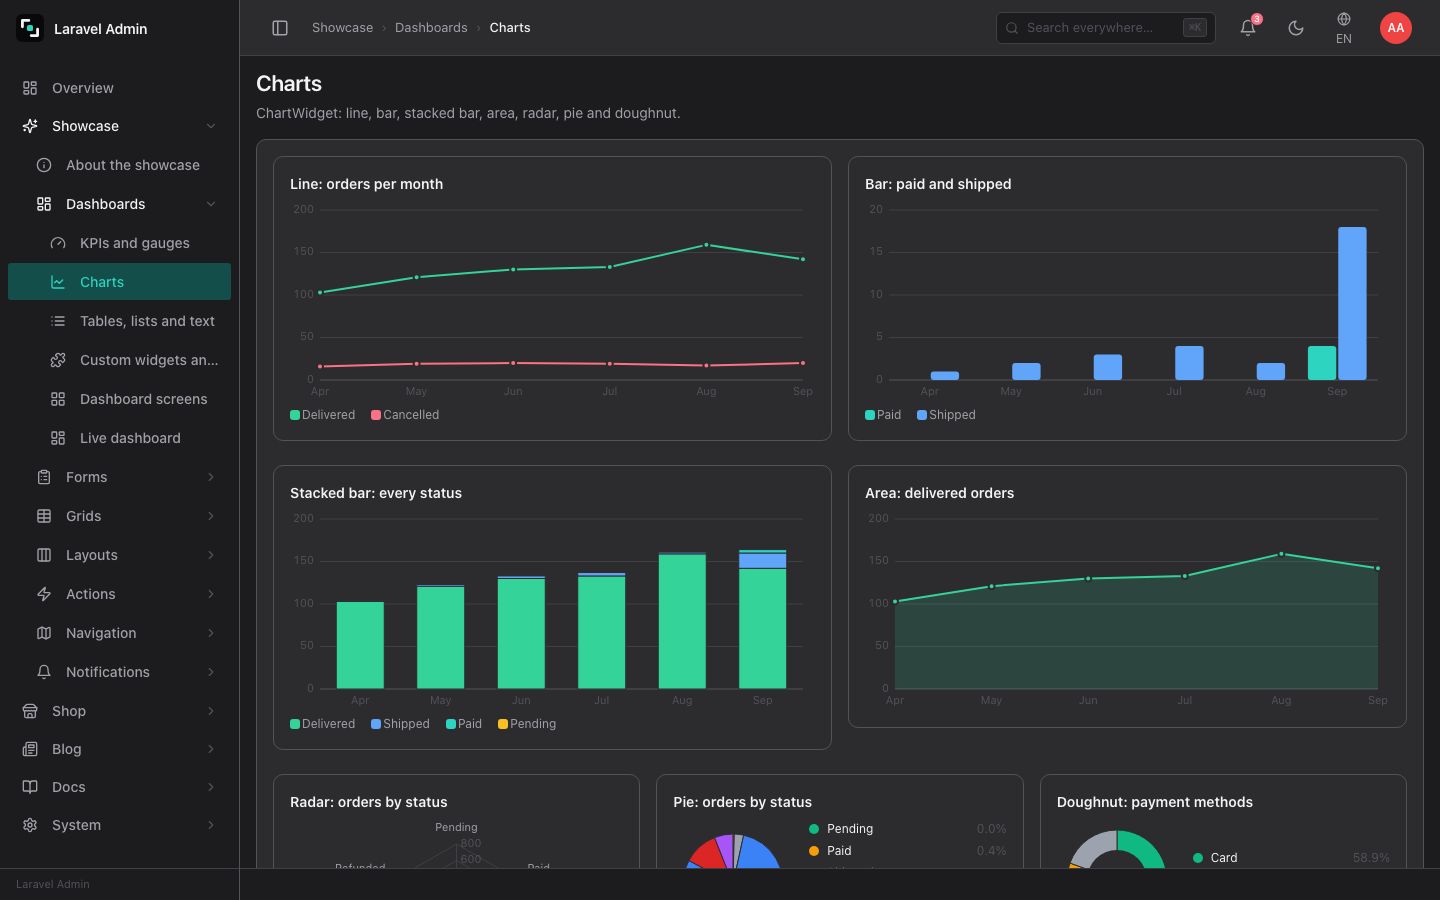Collapse the Showcase section chevron
The height and width of the screenshot is (900, 1440).
211,126
